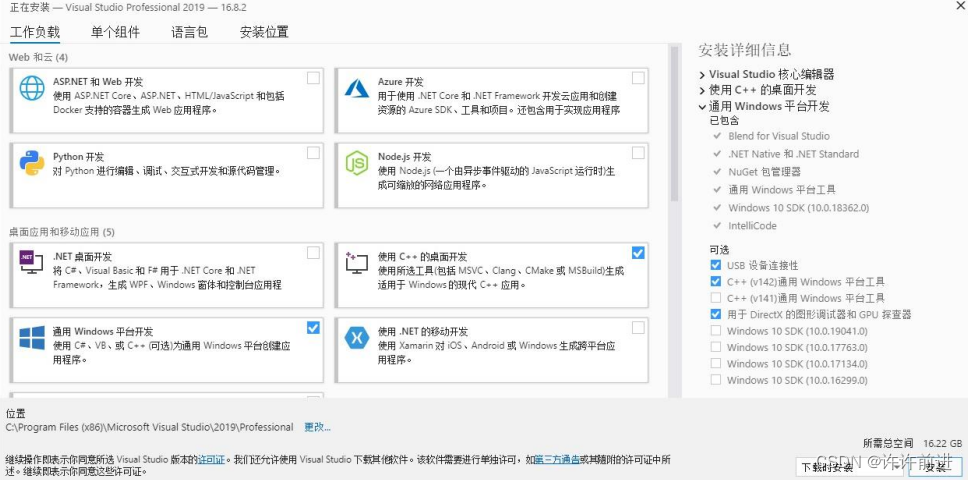Select the Python 开发 title text
The image size is (968, 480).
coord(78,157)
